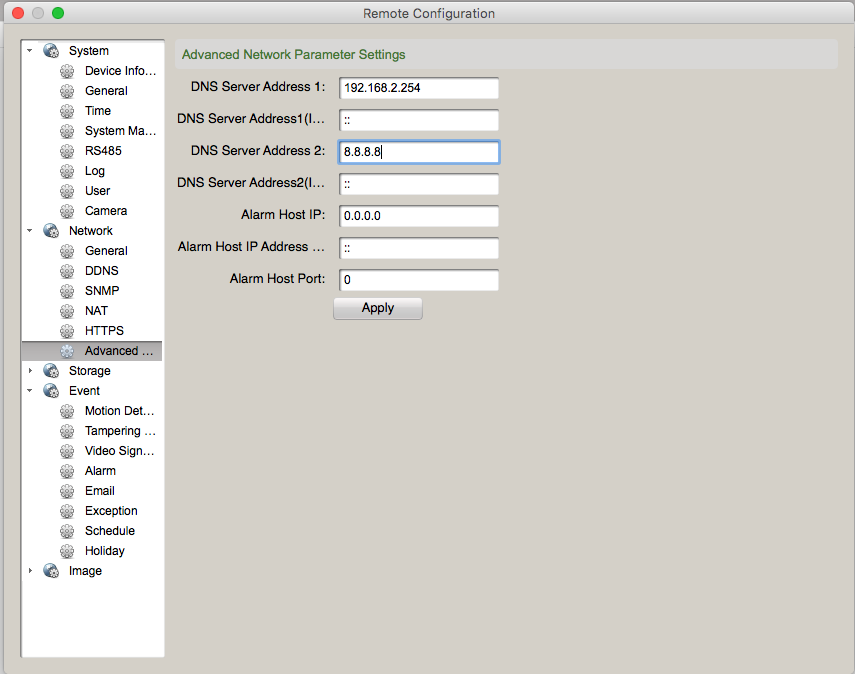Expand the Storage tree section
Screen dimensions: 855x674
[30, 371]
